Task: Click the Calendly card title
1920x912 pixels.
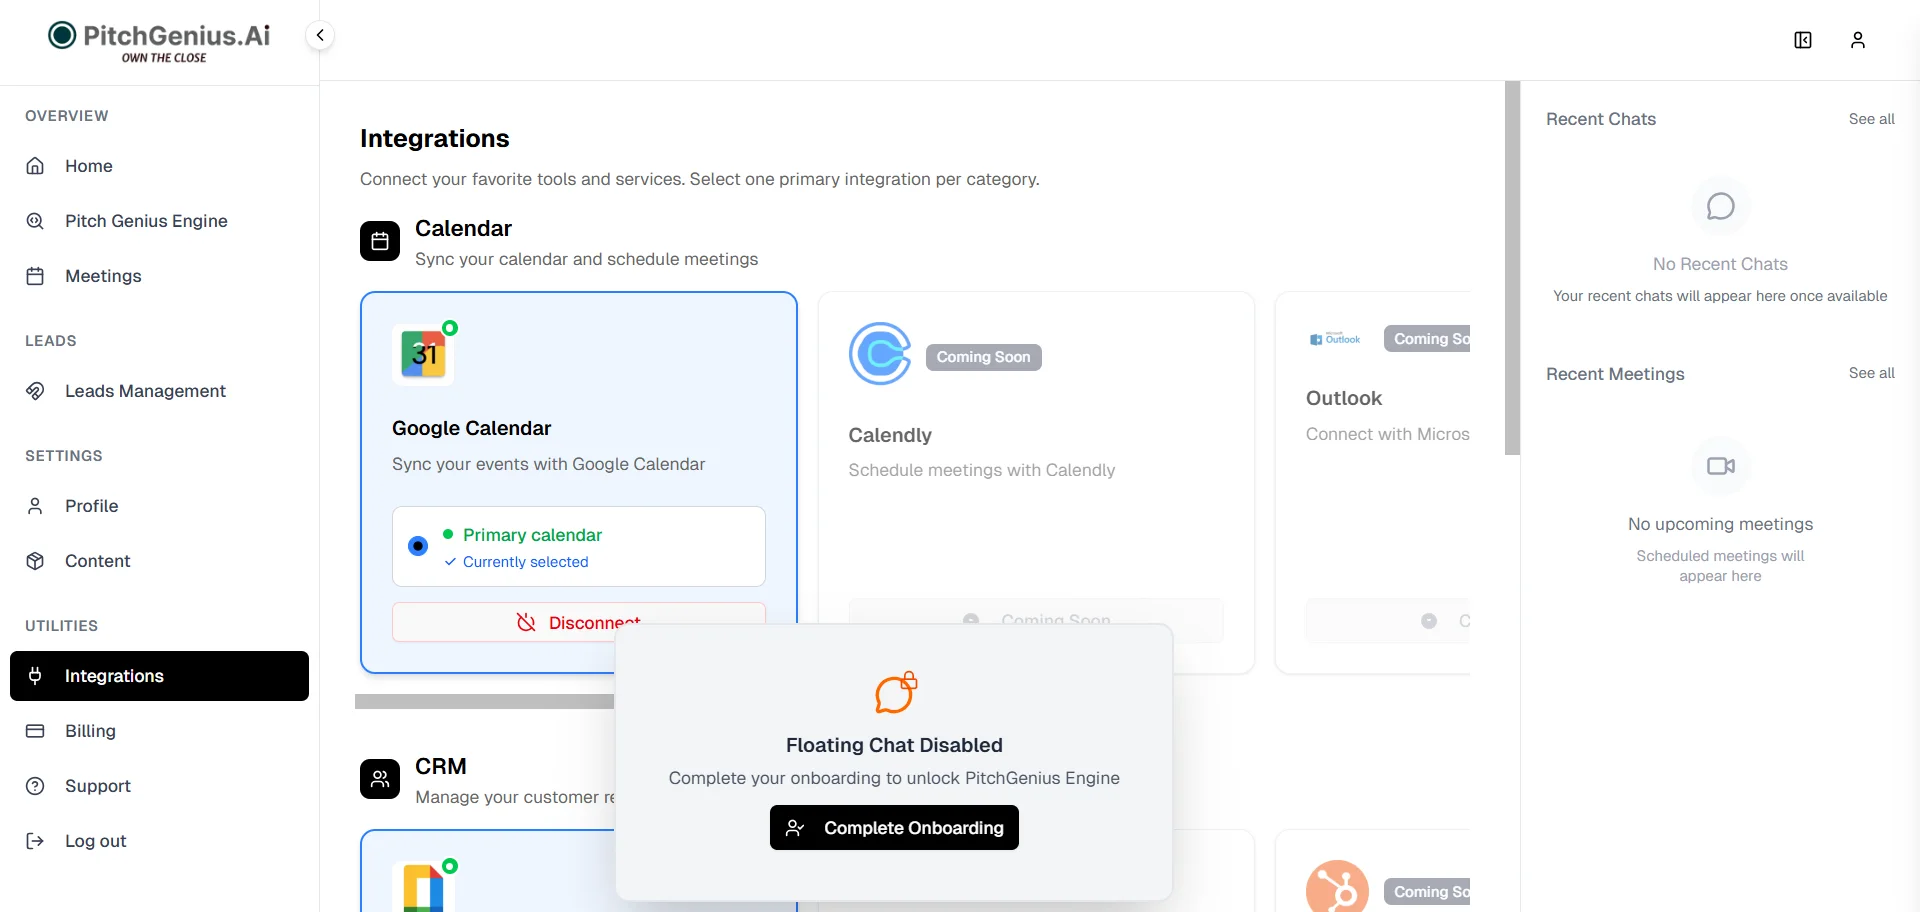Action: tap(890, 435)
